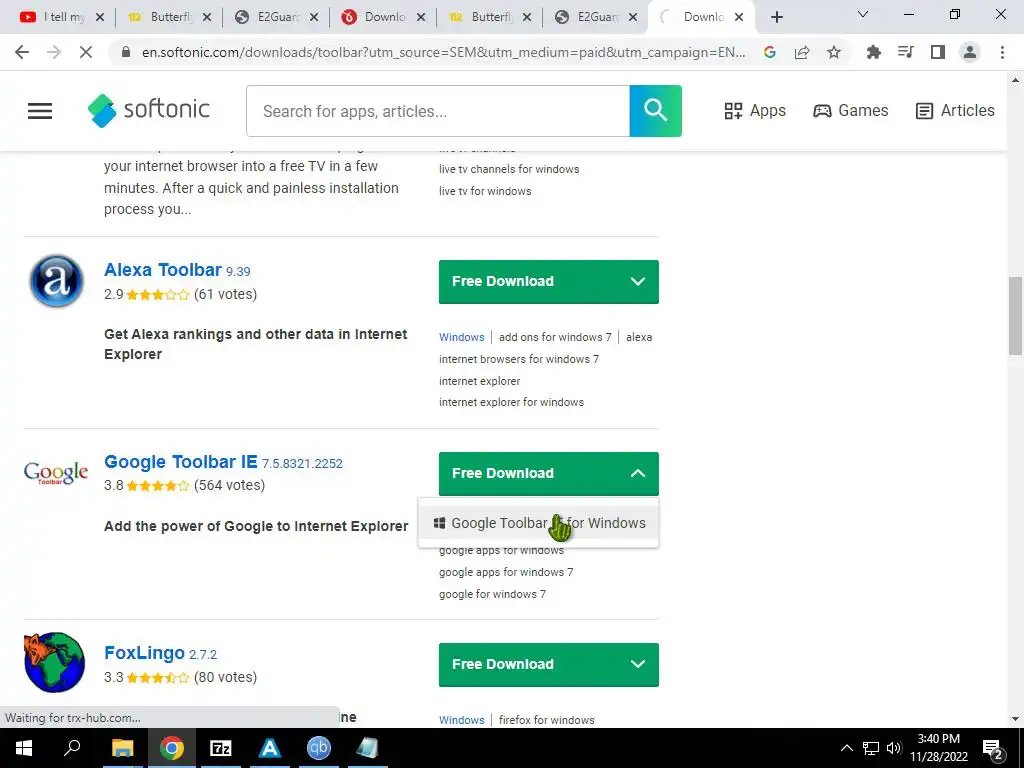The height and width of the screenshot is (768, 1024).
Task: Click add ons for windows 7 tag
Action: [555, 337]
